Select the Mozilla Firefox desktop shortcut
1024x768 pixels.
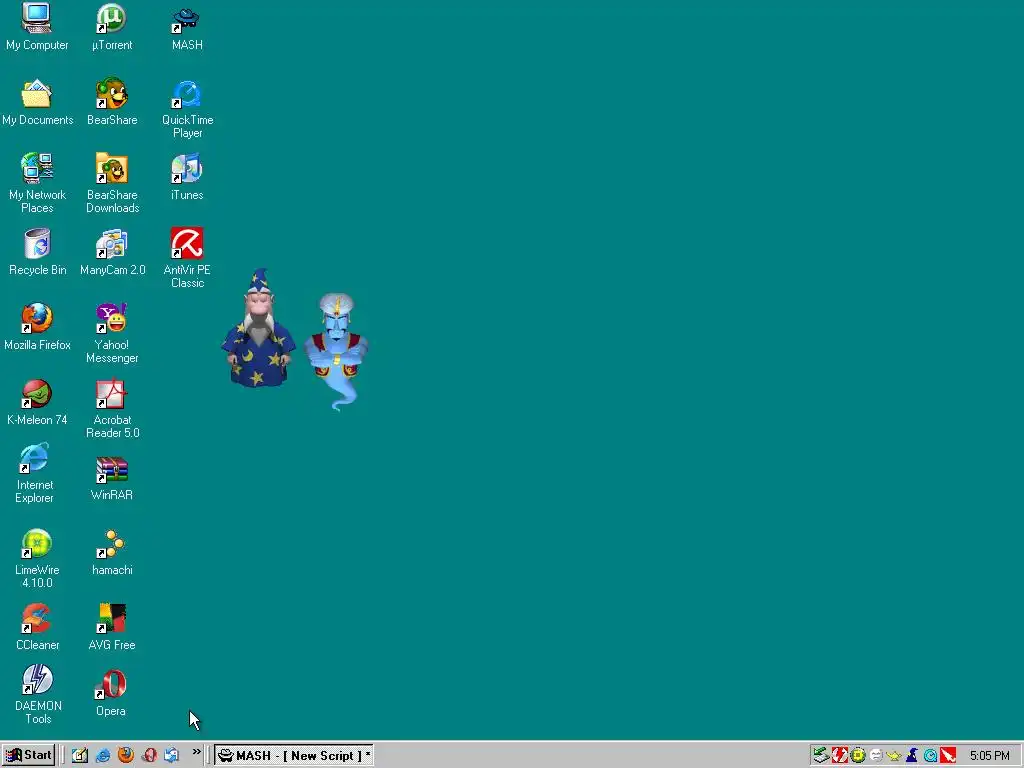tap(37, 327)
